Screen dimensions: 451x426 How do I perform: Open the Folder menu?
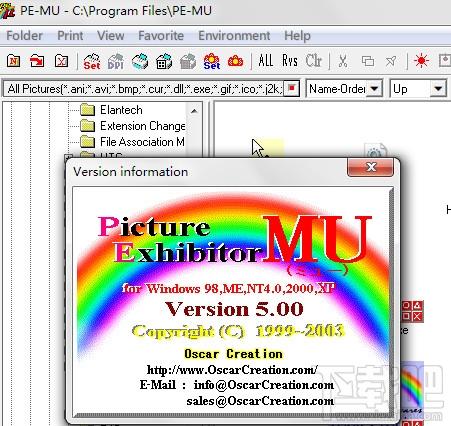[x=24, y=36]
